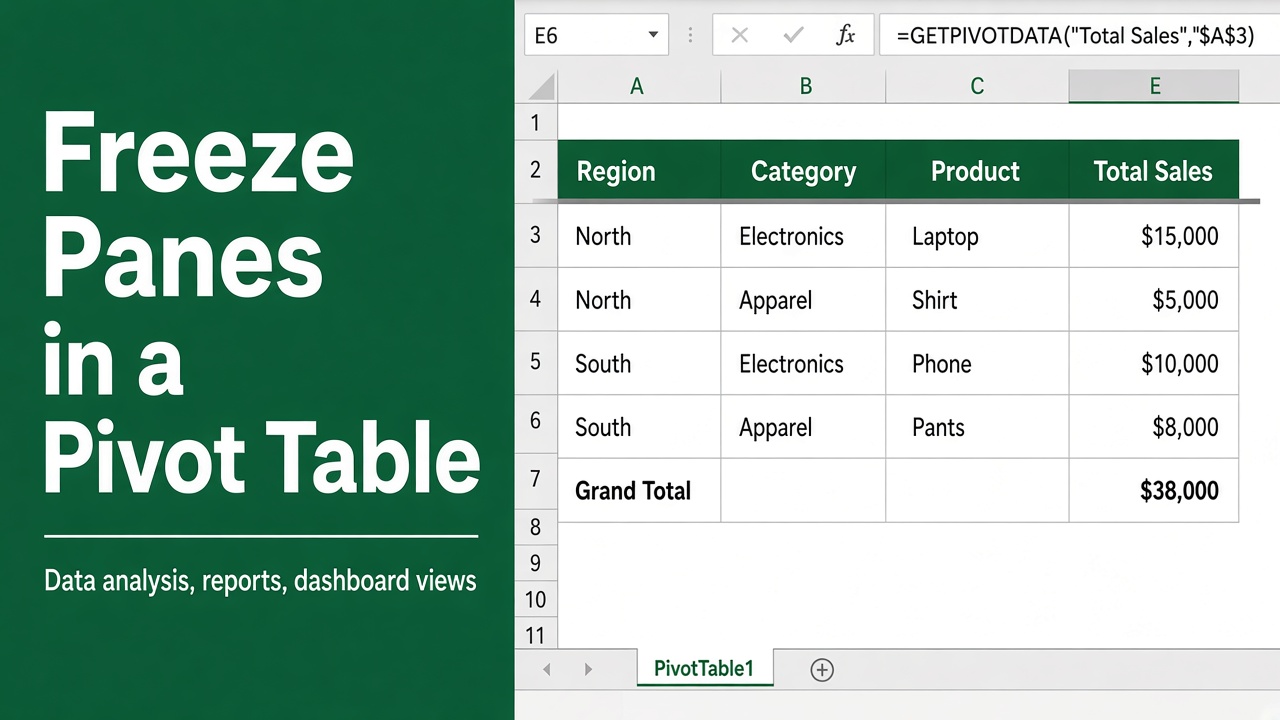Viewport: 1280px width, 720px height.
Task: Click the three-dot handle beside Name Box
Action: [690, 36]
